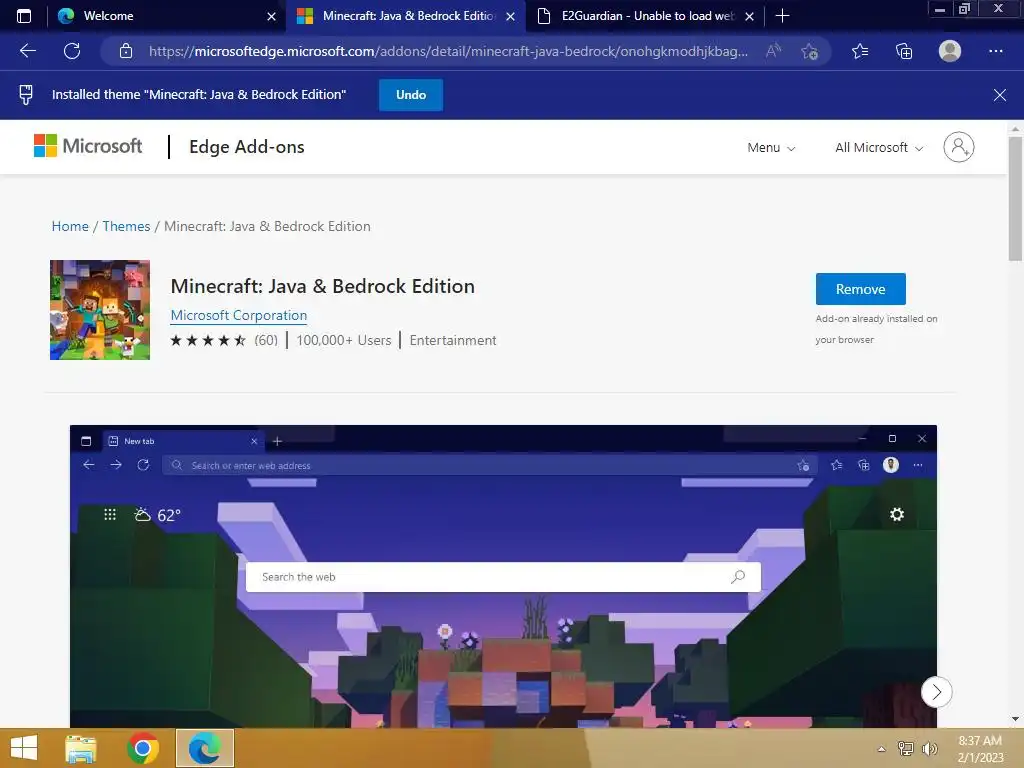The height and width of the screenshot is (768, 1024).
Task: View site information lock icon
Action: click(126, 51)
